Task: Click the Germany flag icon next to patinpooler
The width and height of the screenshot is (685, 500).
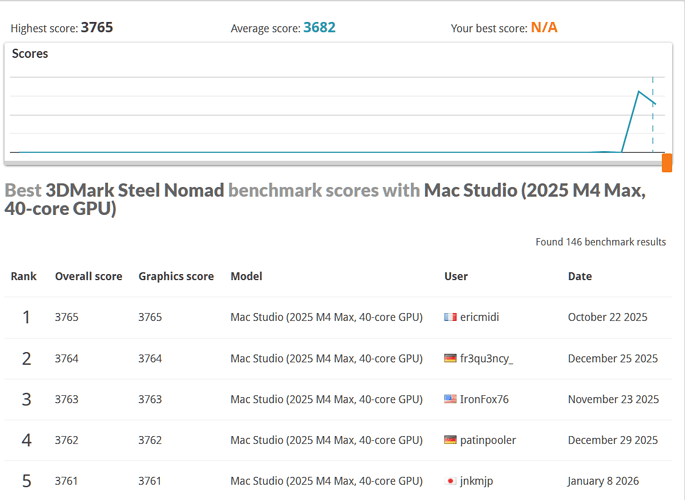Action: (450, 440)
